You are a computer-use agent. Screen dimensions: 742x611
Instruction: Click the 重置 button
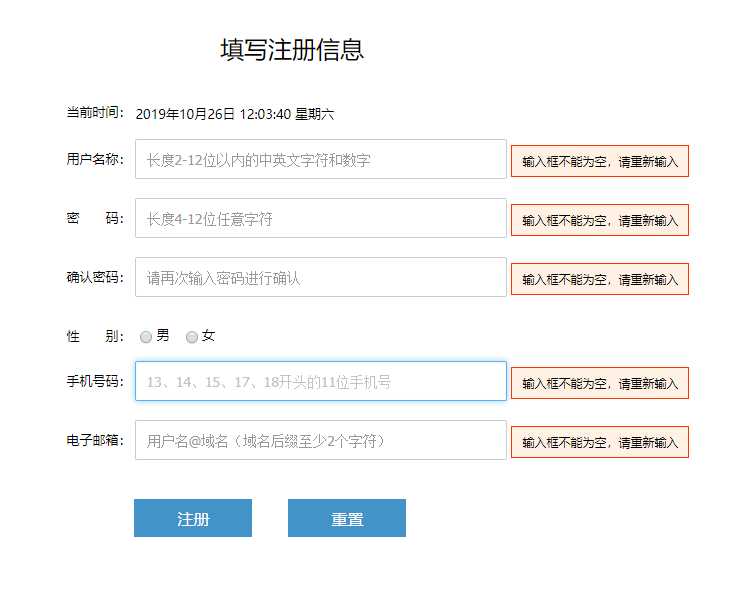coord(346,518)
